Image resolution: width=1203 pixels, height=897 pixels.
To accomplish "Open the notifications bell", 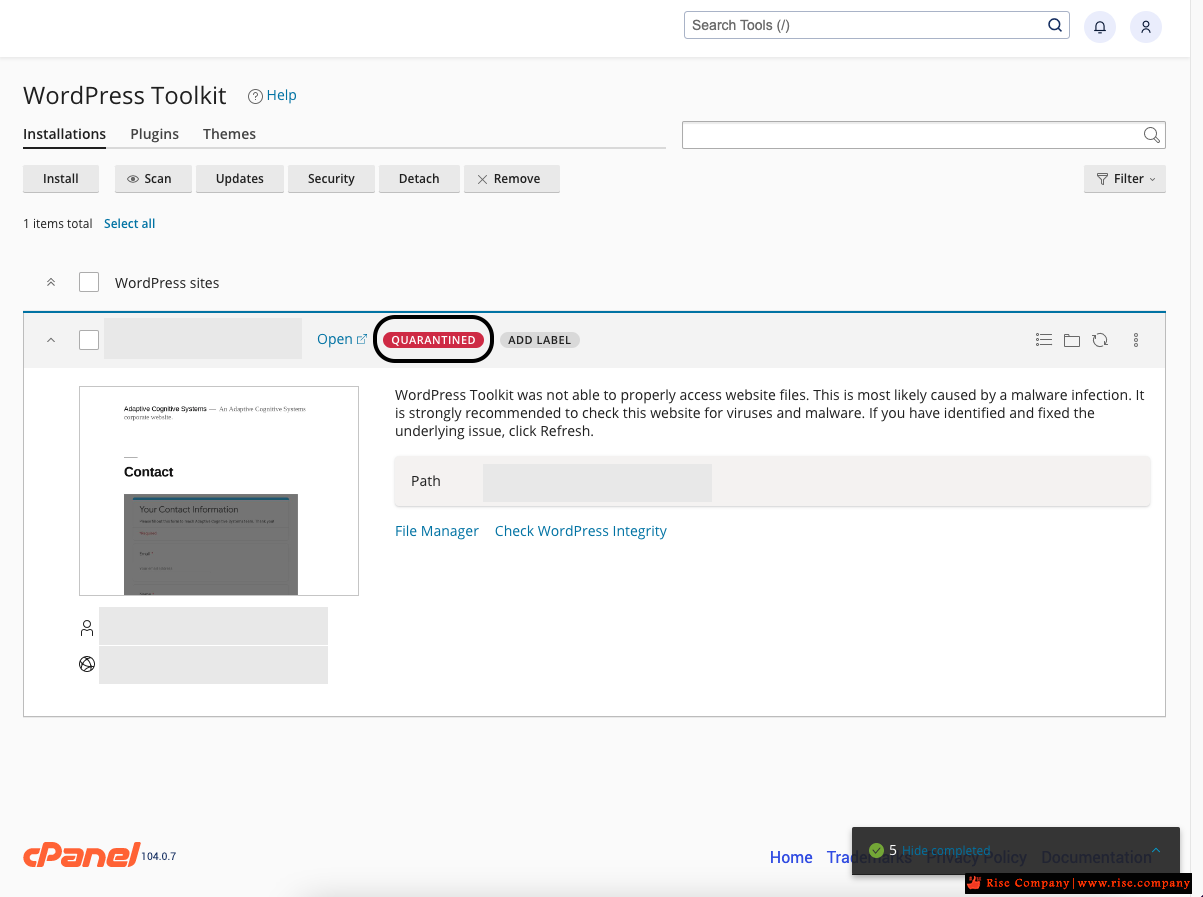I will [1100, 27].
